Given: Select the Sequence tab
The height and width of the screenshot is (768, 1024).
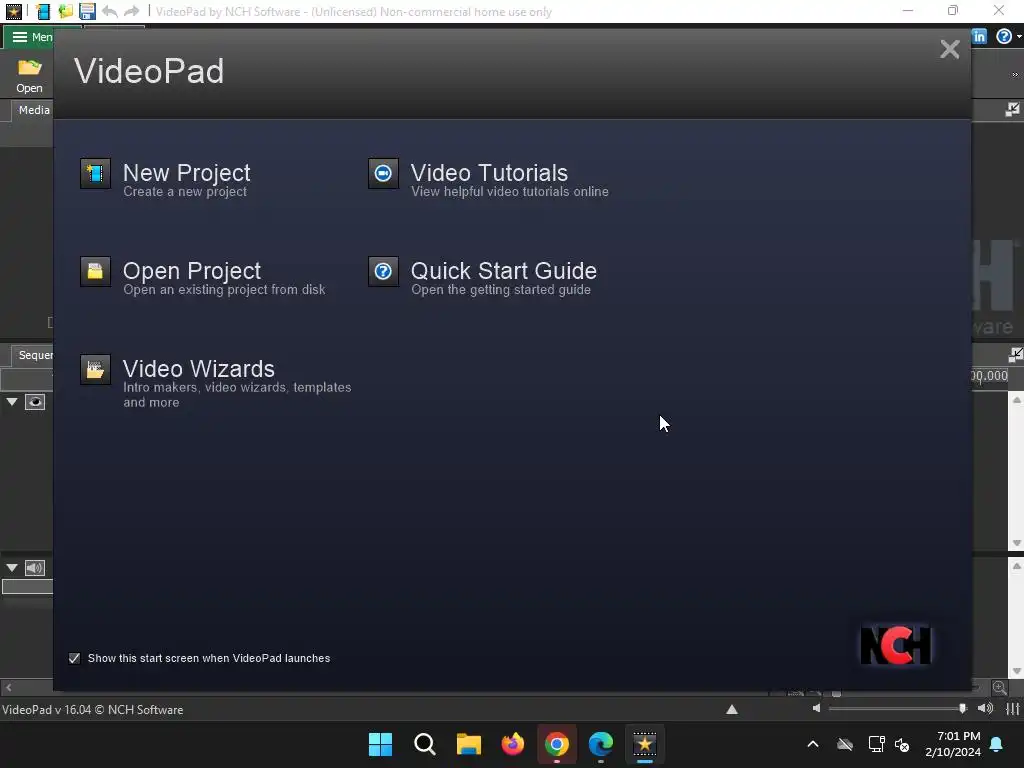Looking at the screenshot, I should [33, 355].
